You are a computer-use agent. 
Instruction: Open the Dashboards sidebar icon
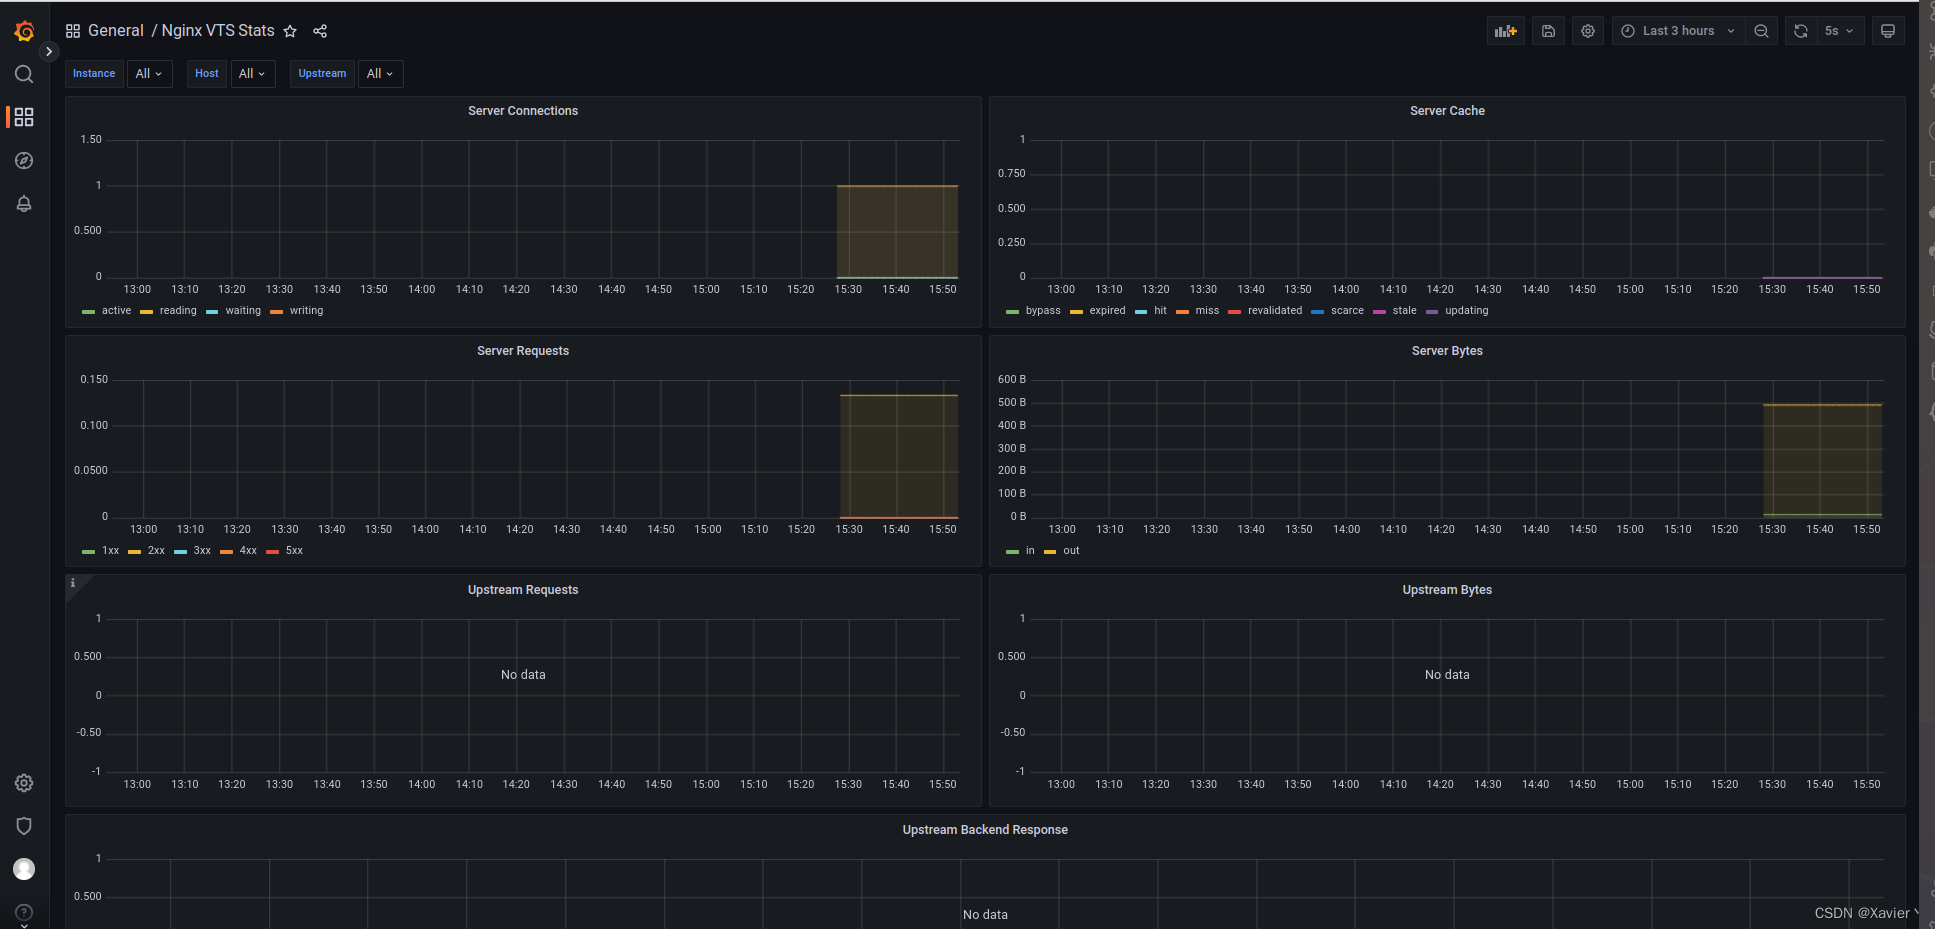click(x=24, y=117)
